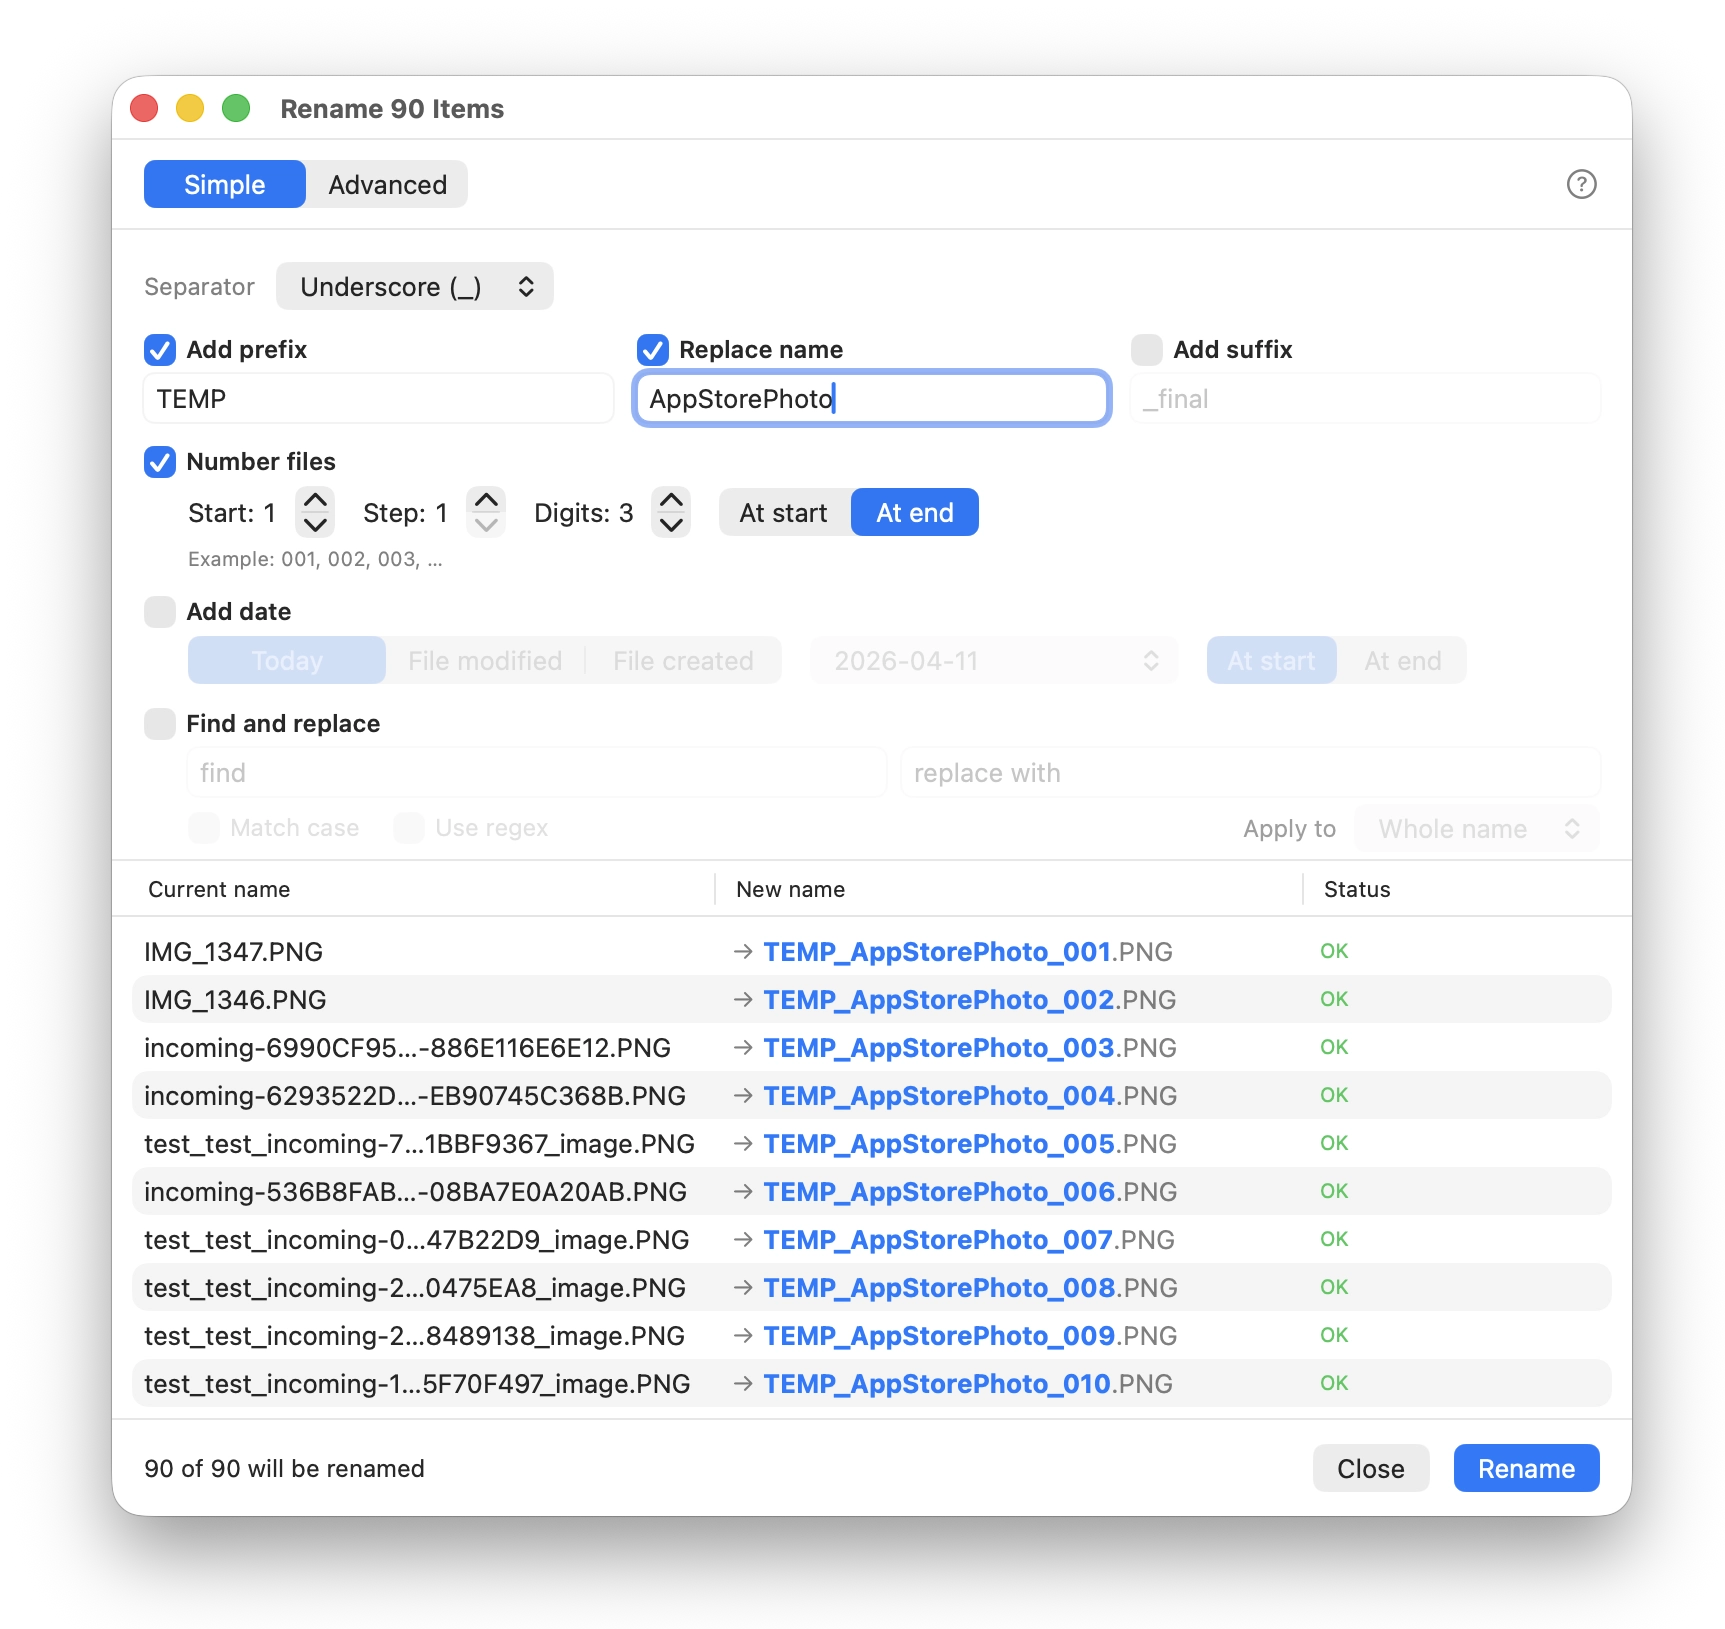This screenshot has width=1725, height=1629.
Task: Enable Find and replace checkbox
Action: point(160,724)
